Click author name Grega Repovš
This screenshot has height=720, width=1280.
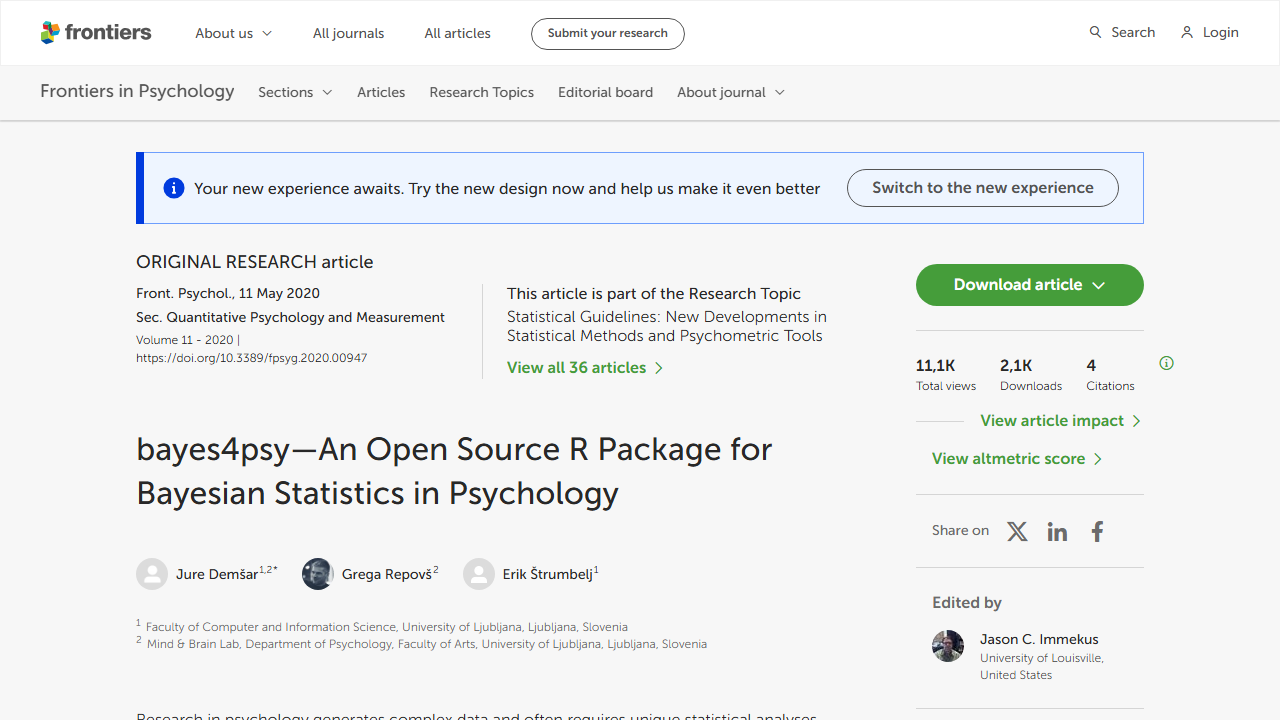click(387, 574)
